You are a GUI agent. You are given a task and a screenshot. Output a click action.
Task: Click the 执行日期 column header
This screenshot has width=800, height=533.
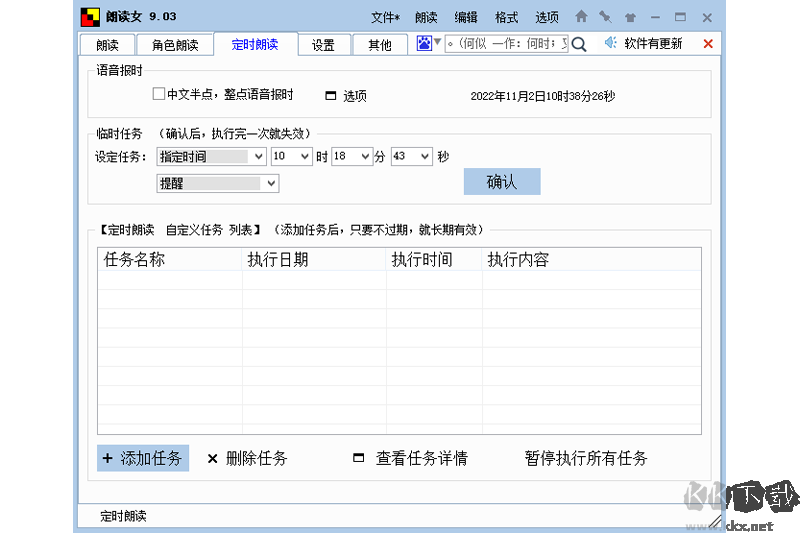(x=314, y=260)
